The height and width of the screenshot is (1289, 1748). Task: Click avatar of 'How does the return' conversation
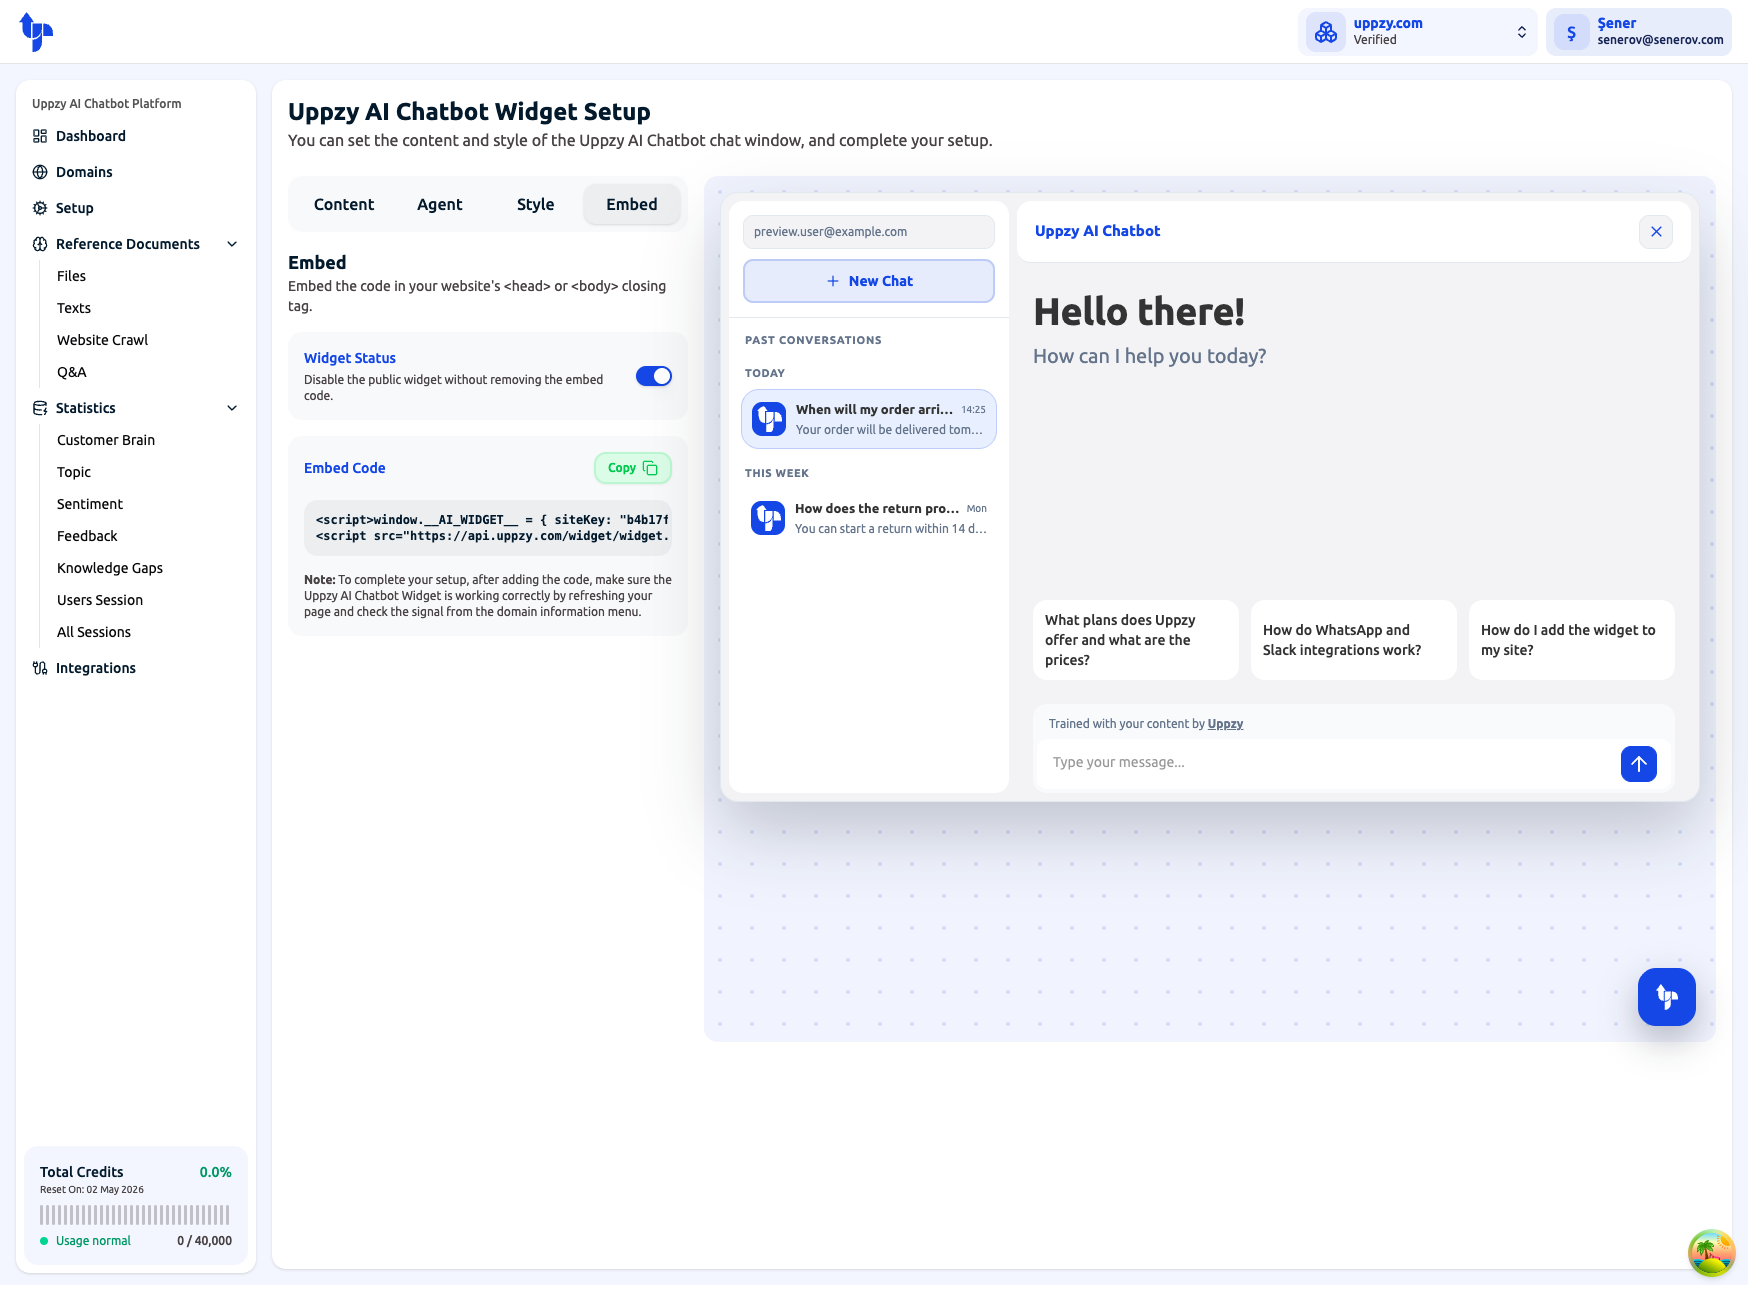(x=768, y=518)
